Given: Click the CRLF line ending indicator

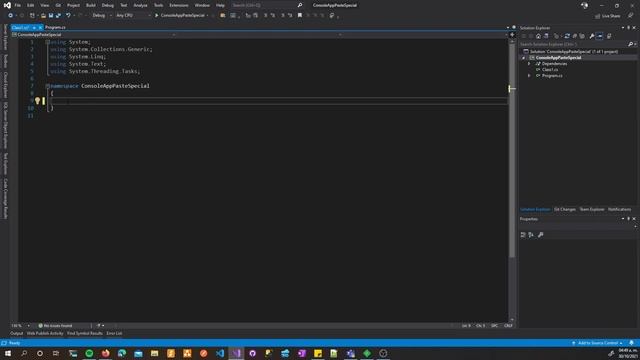Looking at the screenshot, I should (508, 326).
